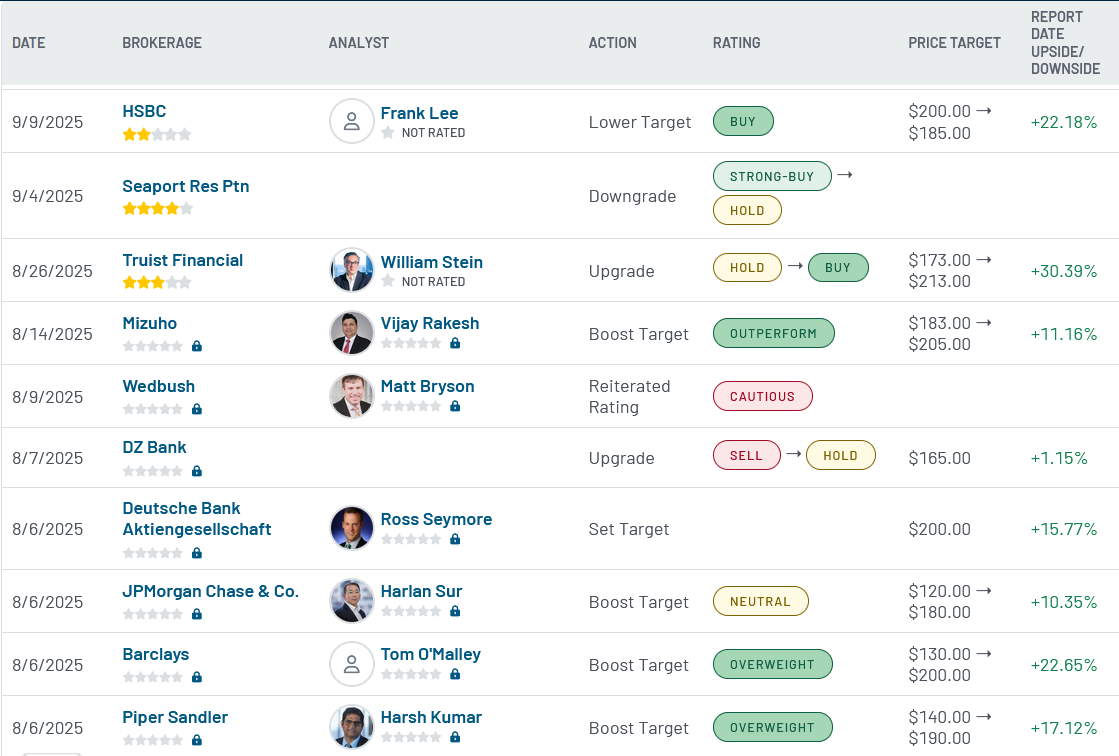Open analyst Vijay Rakesh's profile
Screen dimensions: 1119x756
pyautogui.click(x=430, y=323)
